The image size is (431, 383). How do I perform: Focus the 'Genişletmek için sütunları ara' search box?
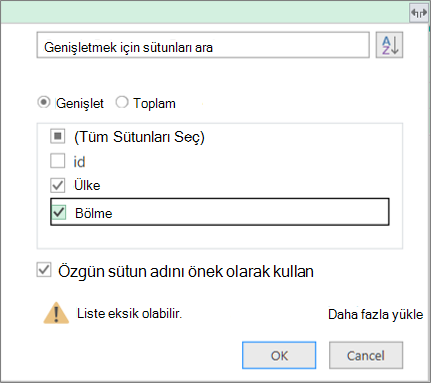tap(203, 45)
